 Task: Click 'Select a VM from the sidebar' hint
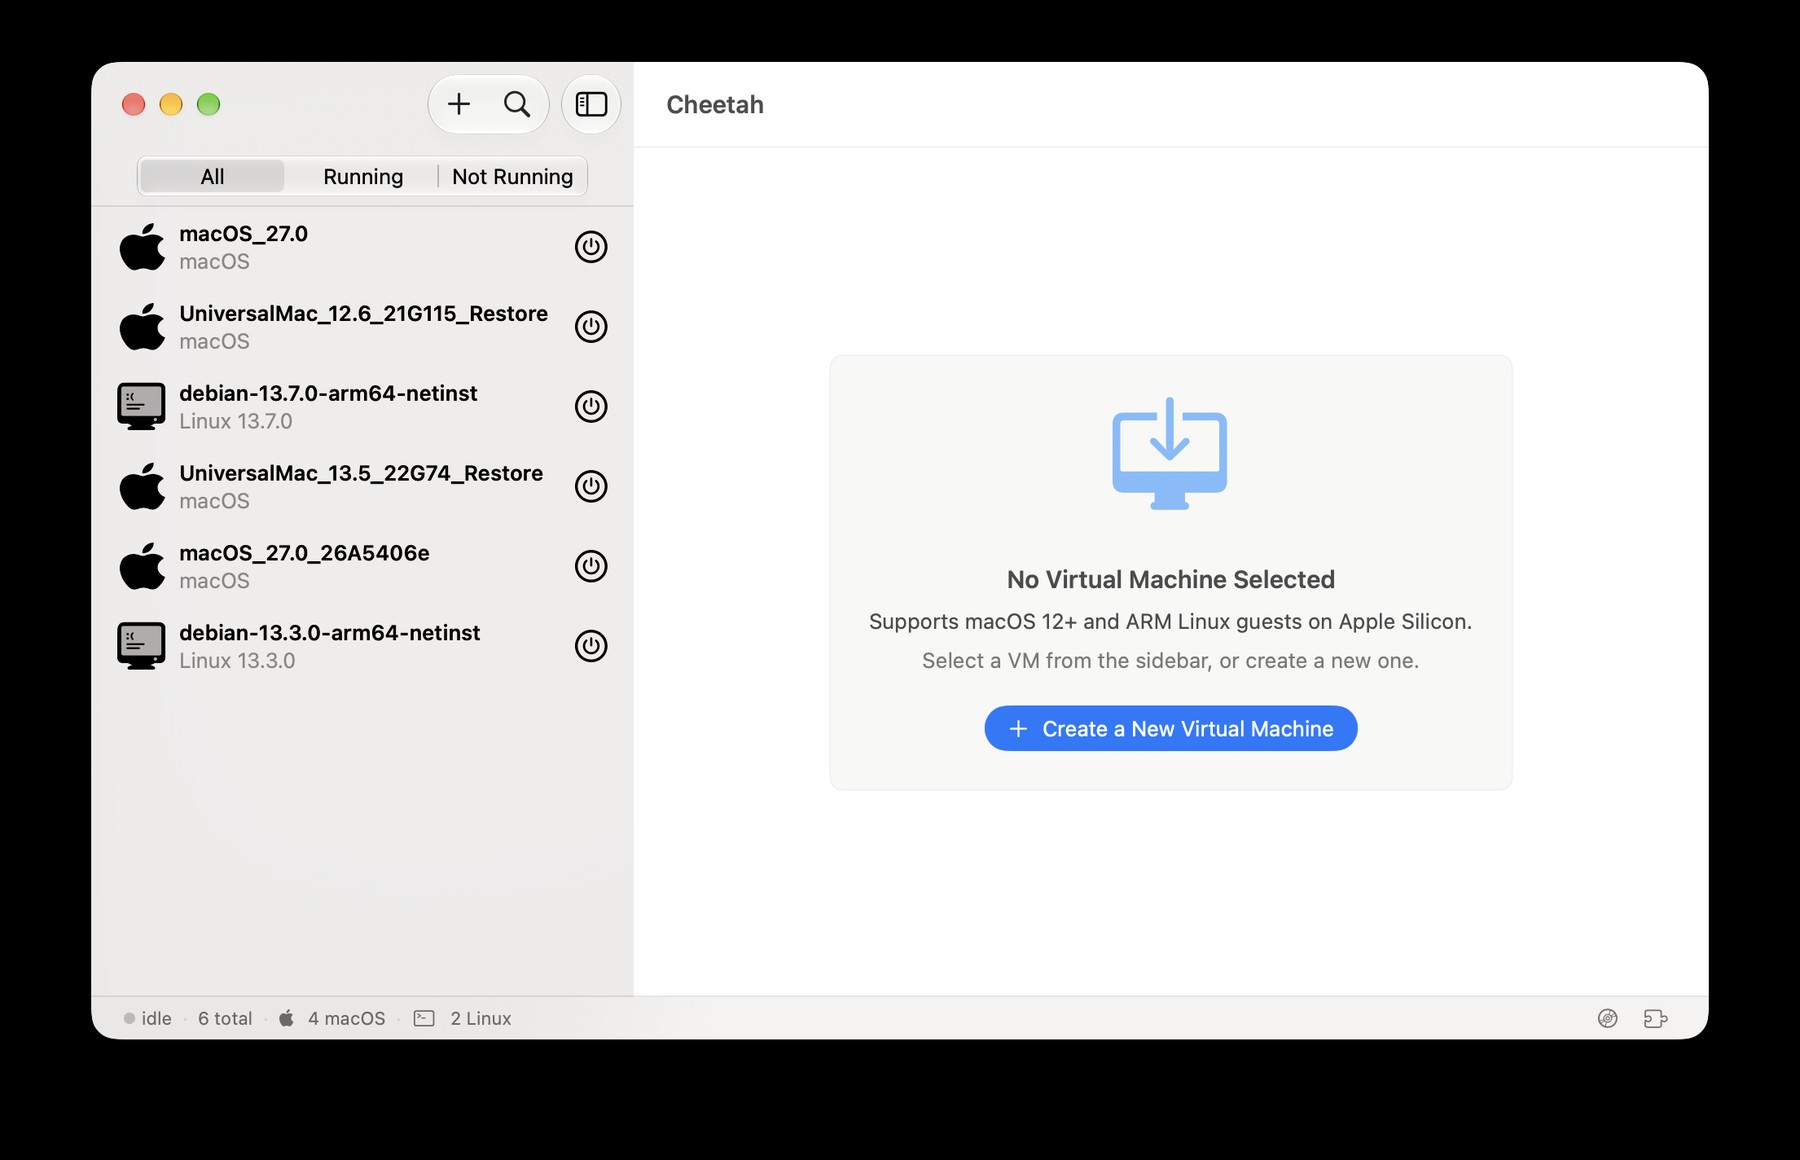pos(1170,661)
